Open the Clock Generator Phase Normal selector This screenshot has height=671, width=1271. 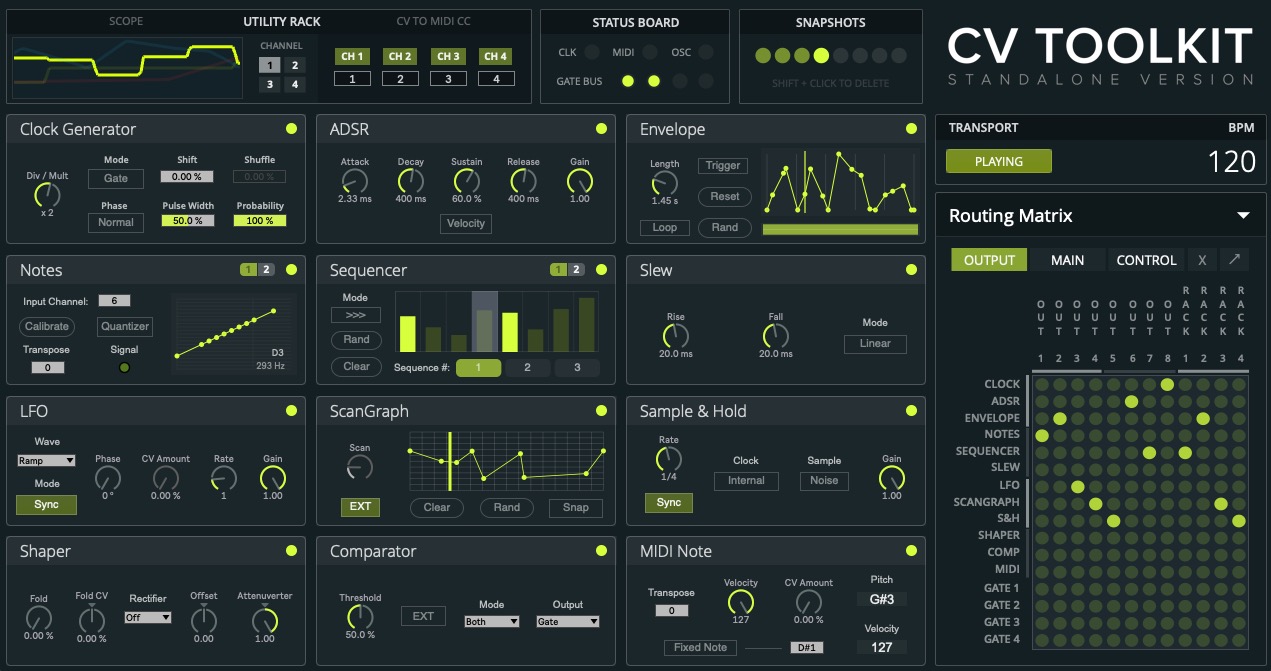click(116, 222)
